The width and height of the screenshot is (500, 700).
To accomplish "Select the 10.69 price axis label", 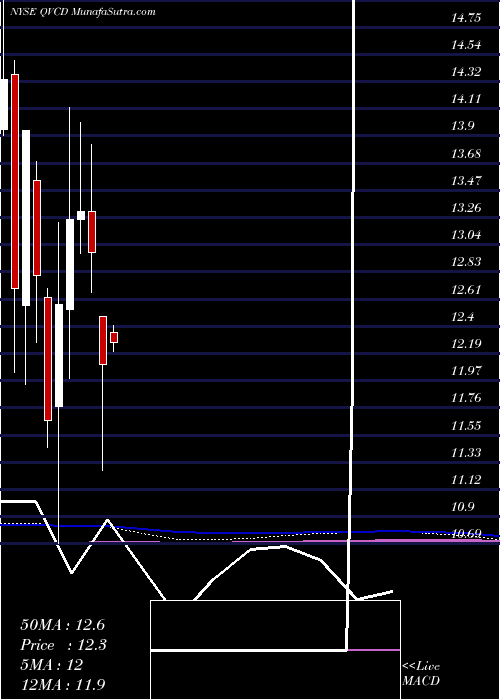I will pyautogui.click(x=466, y=533).
